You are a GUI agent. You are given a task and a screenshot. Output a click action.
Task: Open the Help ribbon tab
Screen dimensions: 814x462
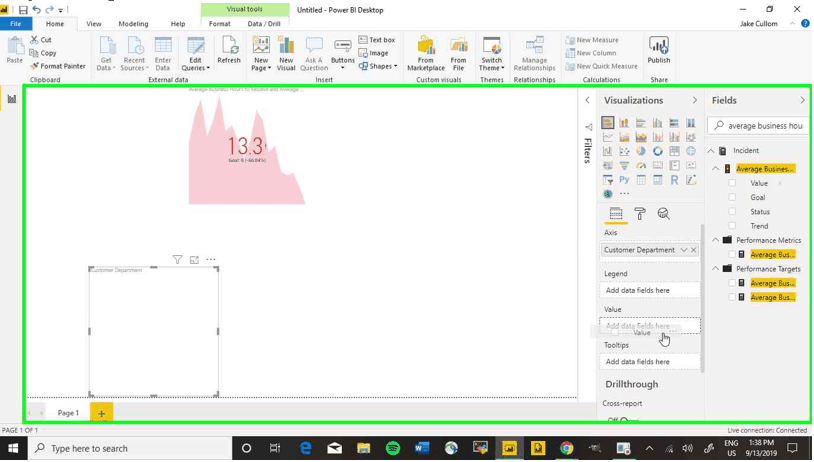click(178, 24)
